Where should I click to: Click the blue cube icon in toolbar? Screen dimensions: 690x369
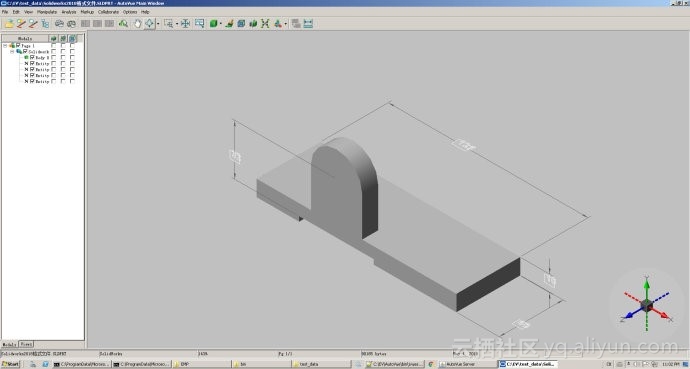(241, 23)
